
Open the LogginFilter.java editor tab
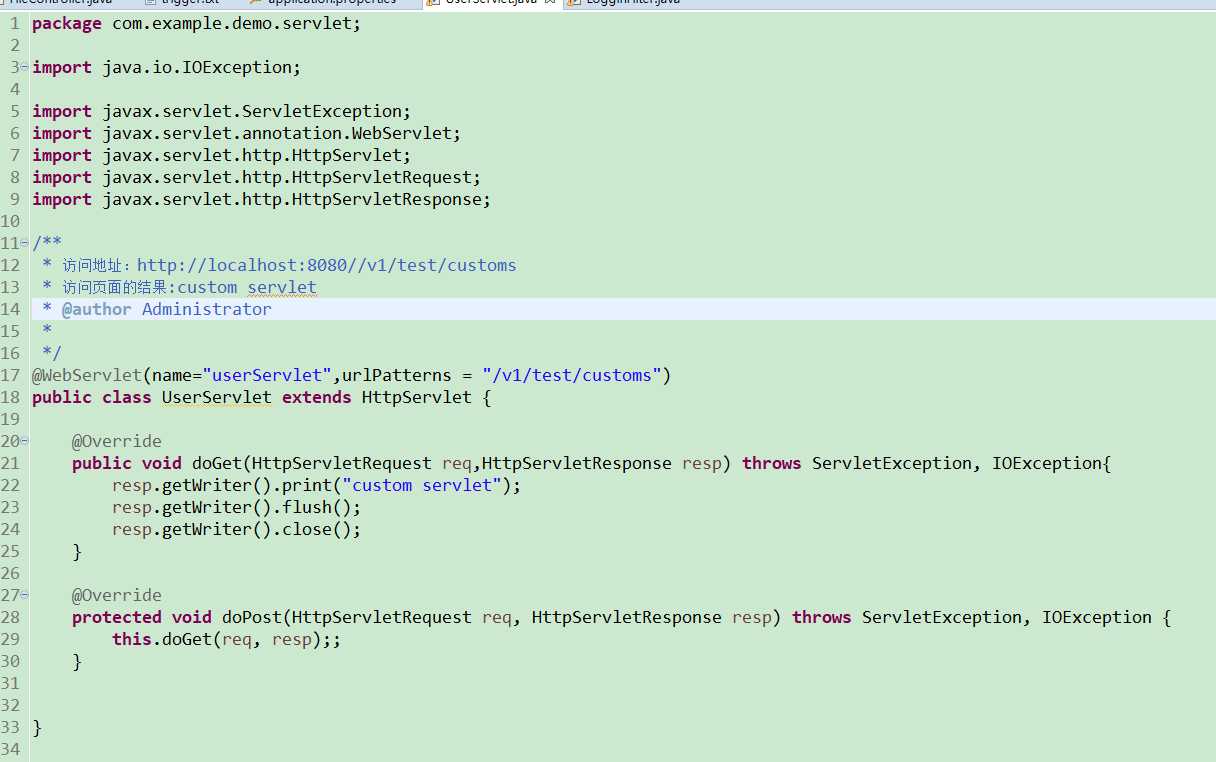624,3
